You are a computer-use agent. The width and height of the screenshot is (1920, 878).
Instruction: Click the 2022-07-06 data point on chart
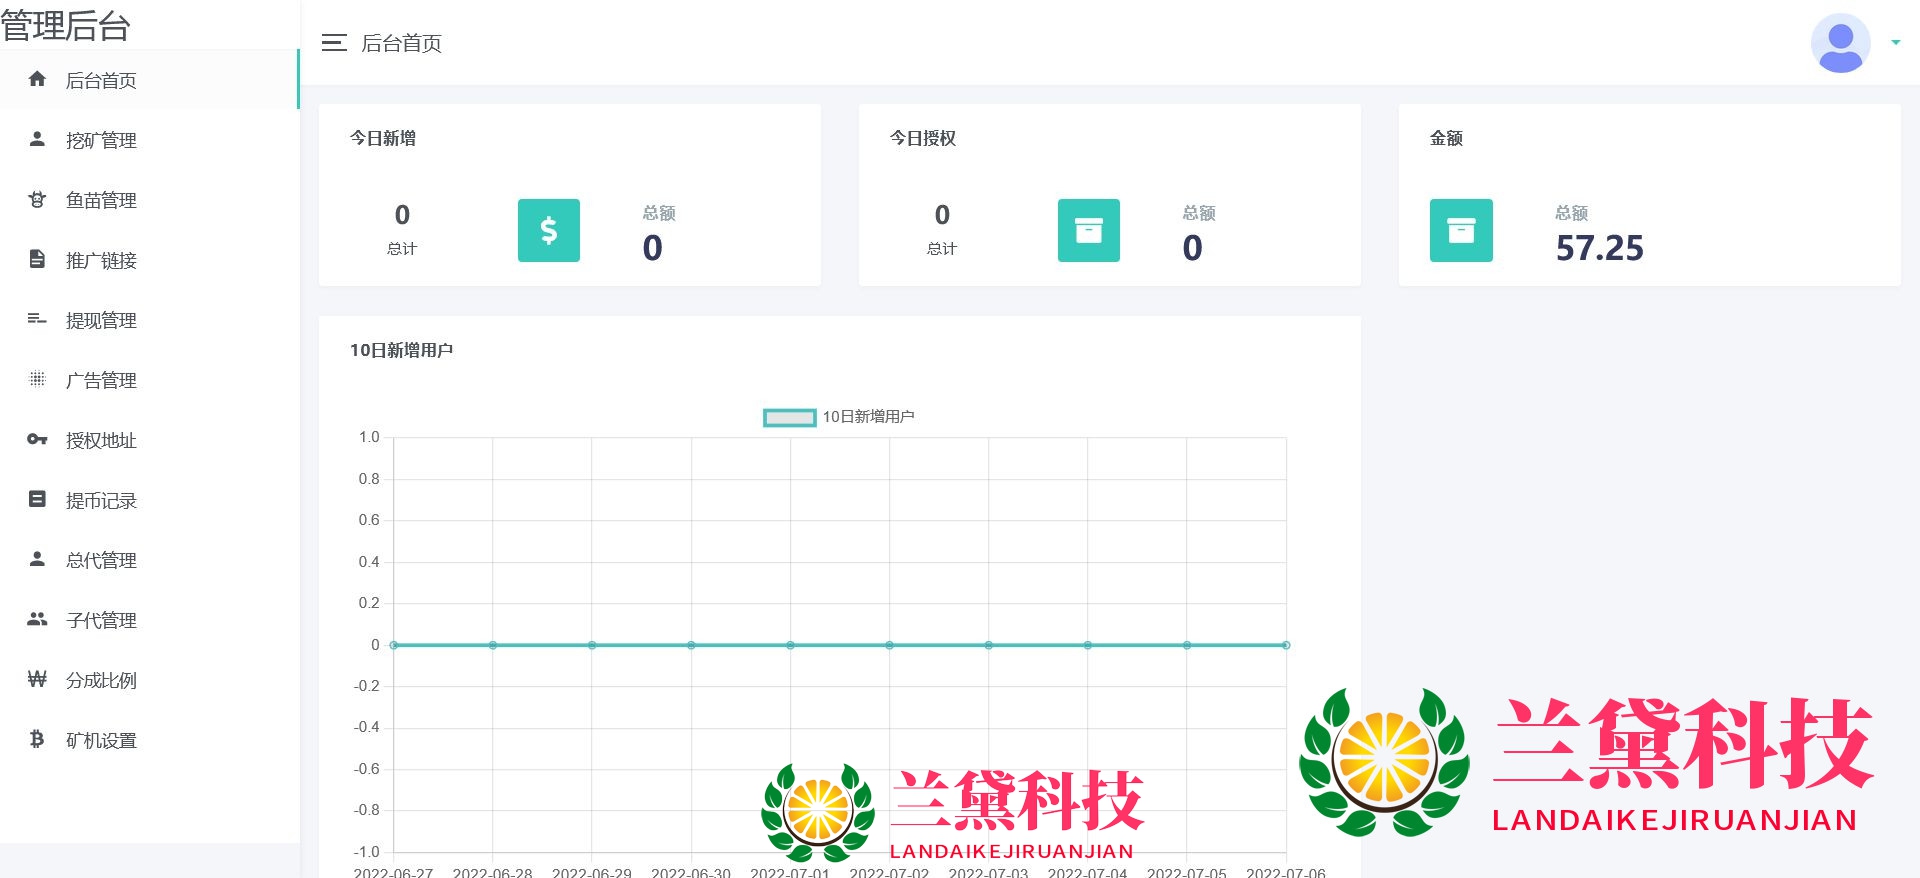click(x=1286, y=645)
